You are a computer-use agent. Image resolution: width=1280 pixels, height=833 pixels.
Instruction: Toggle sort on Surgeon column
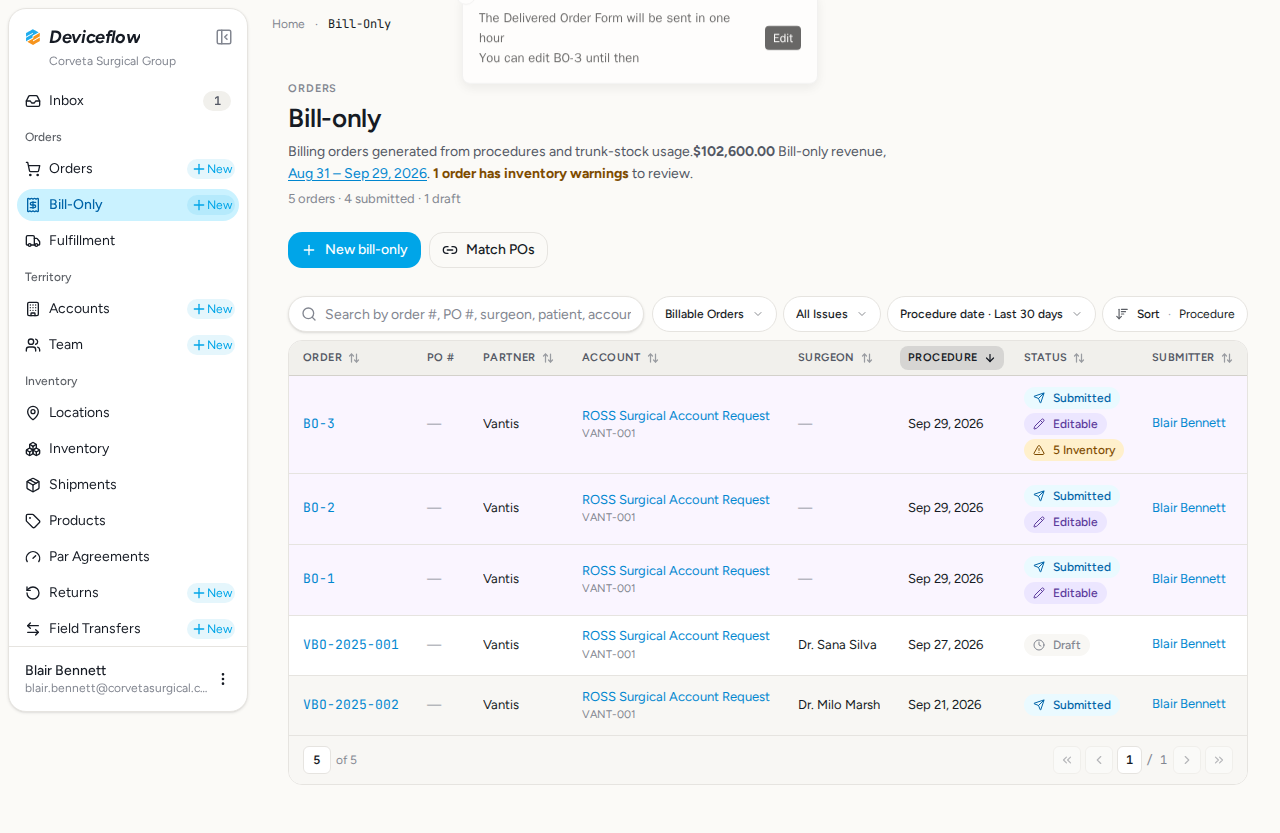click(867, 358)
